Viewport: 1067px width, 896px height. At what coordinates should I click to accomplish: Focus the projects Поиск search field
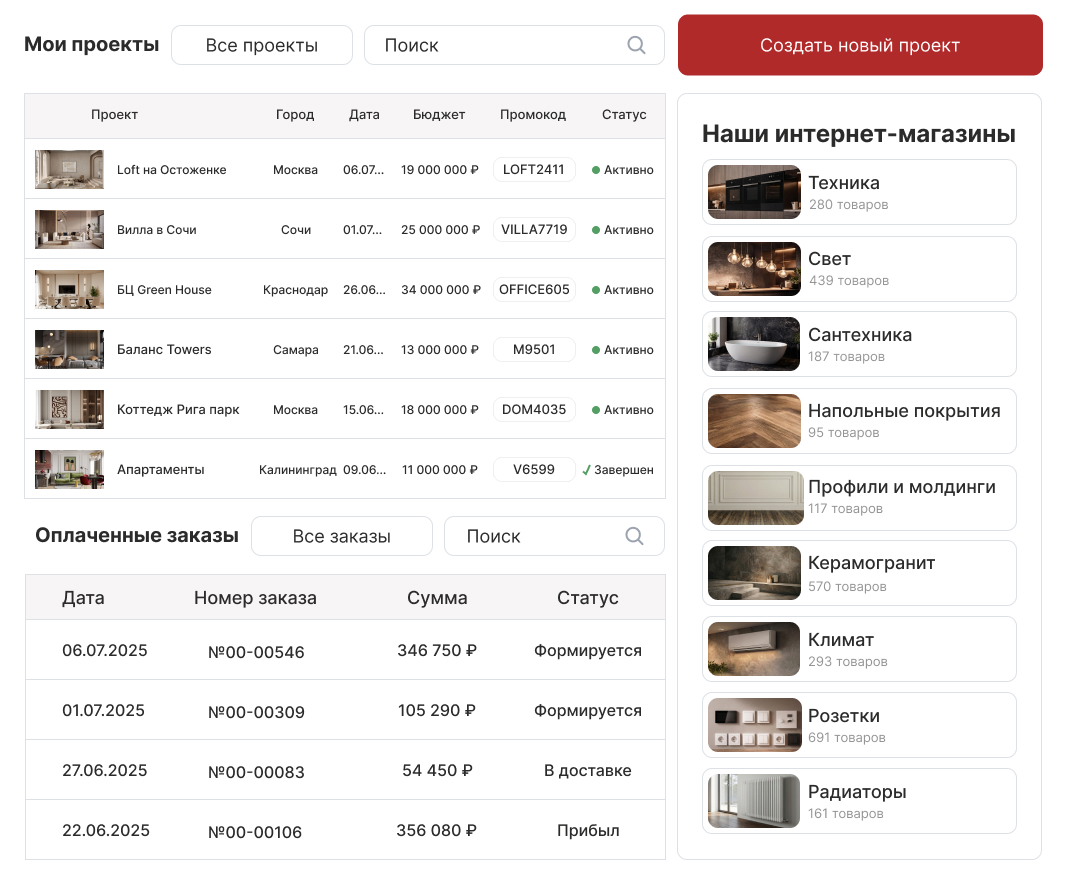tap(514, 46)
